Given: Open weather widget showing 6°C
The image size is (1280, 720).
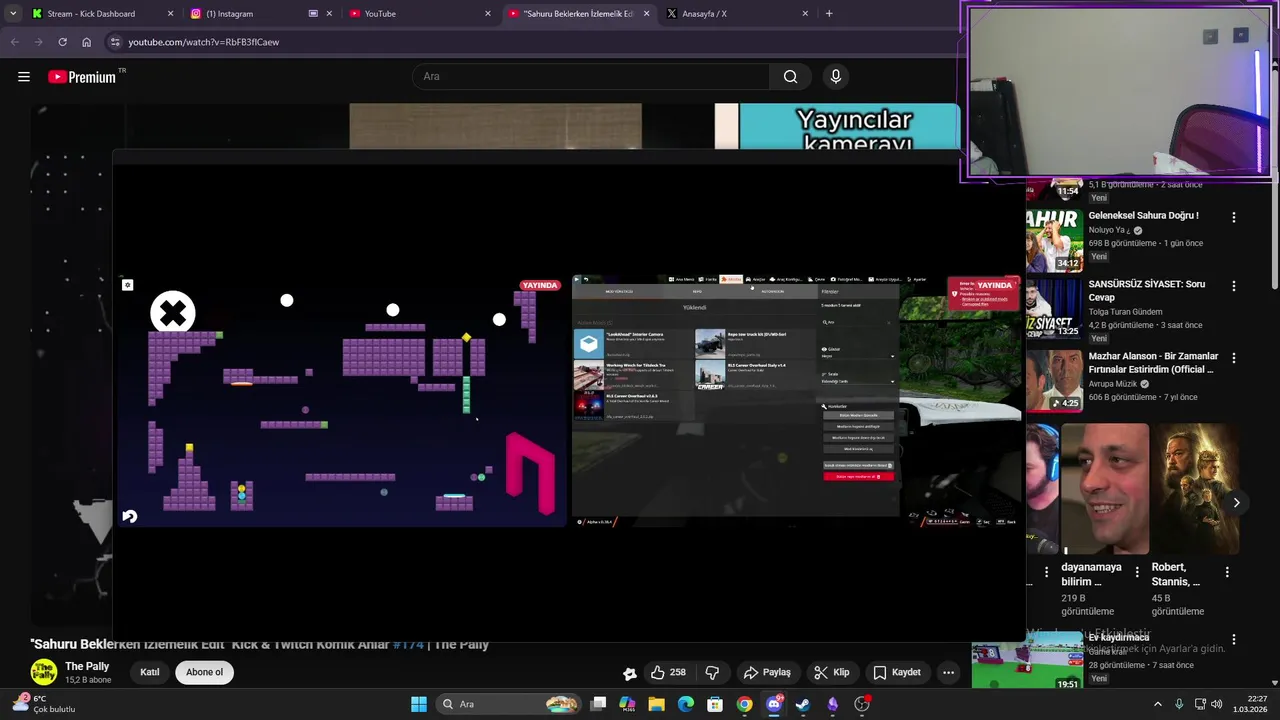Looking at the screenshot, I should [x=42, y=704].
